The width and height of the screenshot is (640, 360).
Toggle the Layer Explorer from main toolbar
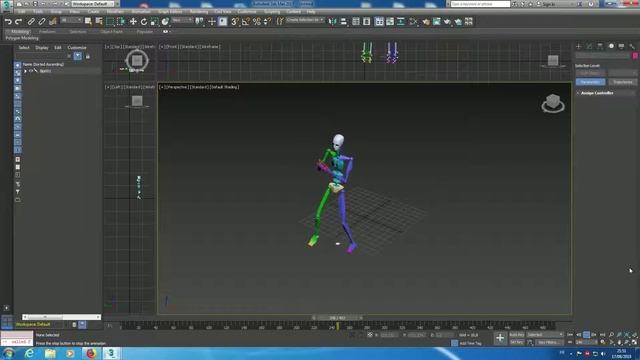pyautogui.click(x=367, y=22)
